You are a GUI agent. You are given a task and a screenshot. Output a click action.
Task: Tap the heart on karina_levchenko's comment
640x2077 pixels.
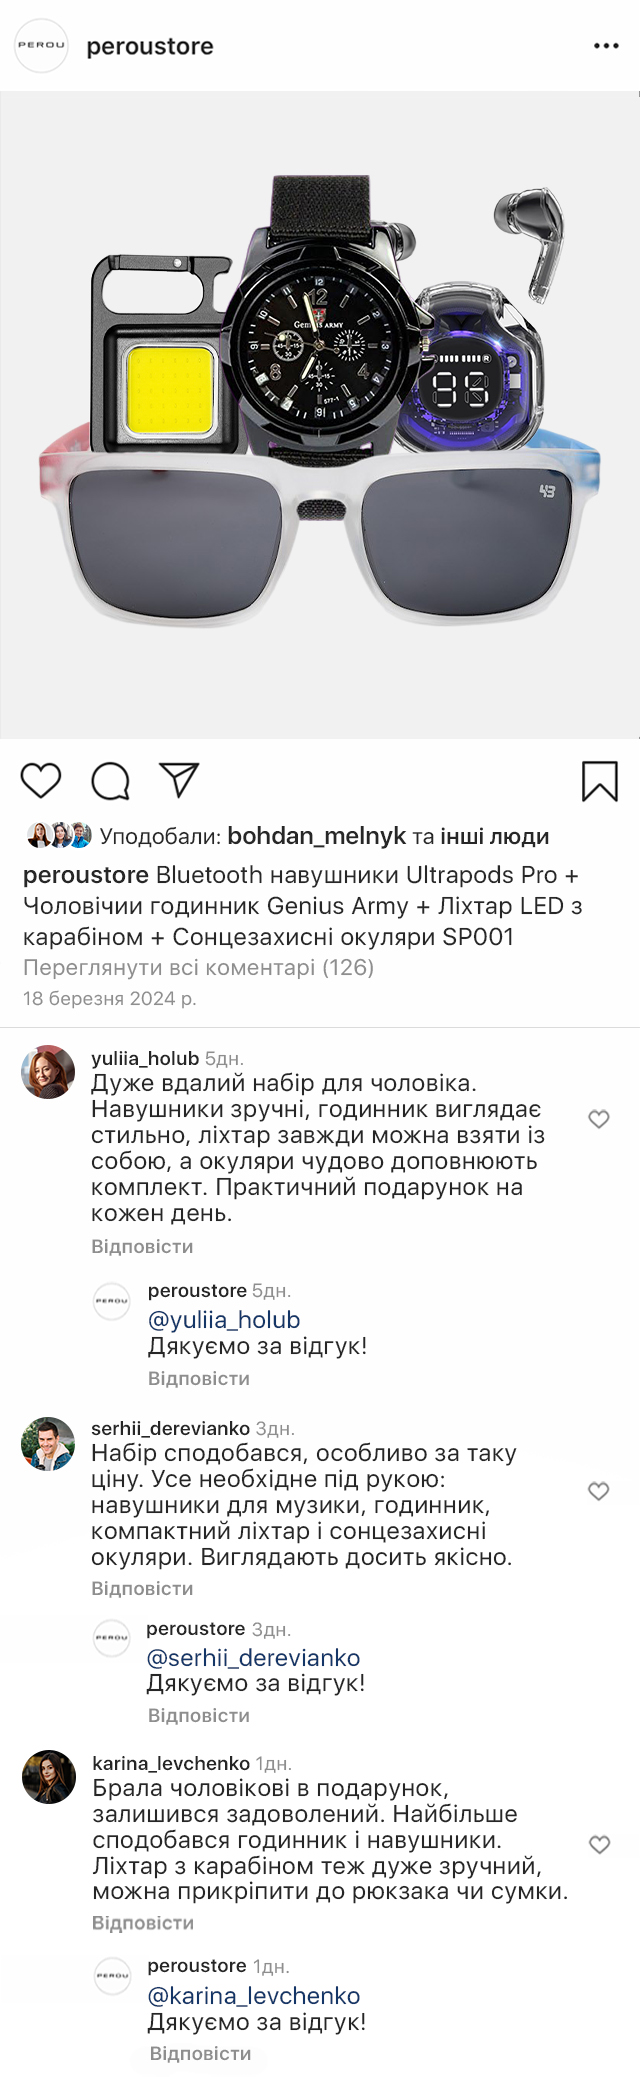pos(599,1845)
